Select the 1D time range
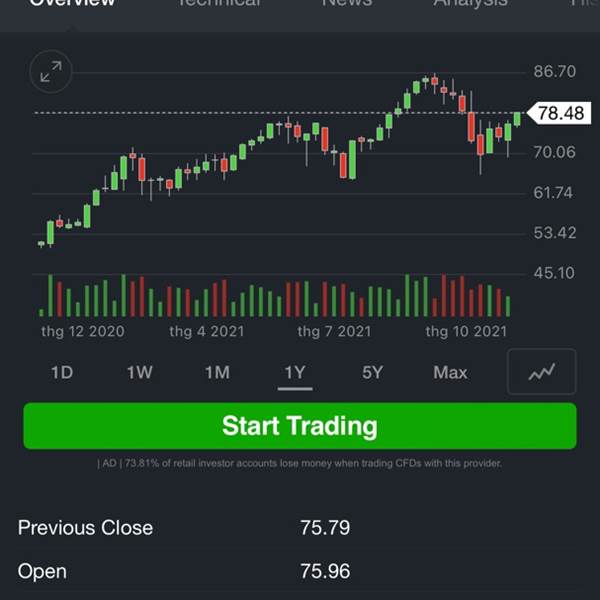600x600 pixels. click(x=62, y=372)
